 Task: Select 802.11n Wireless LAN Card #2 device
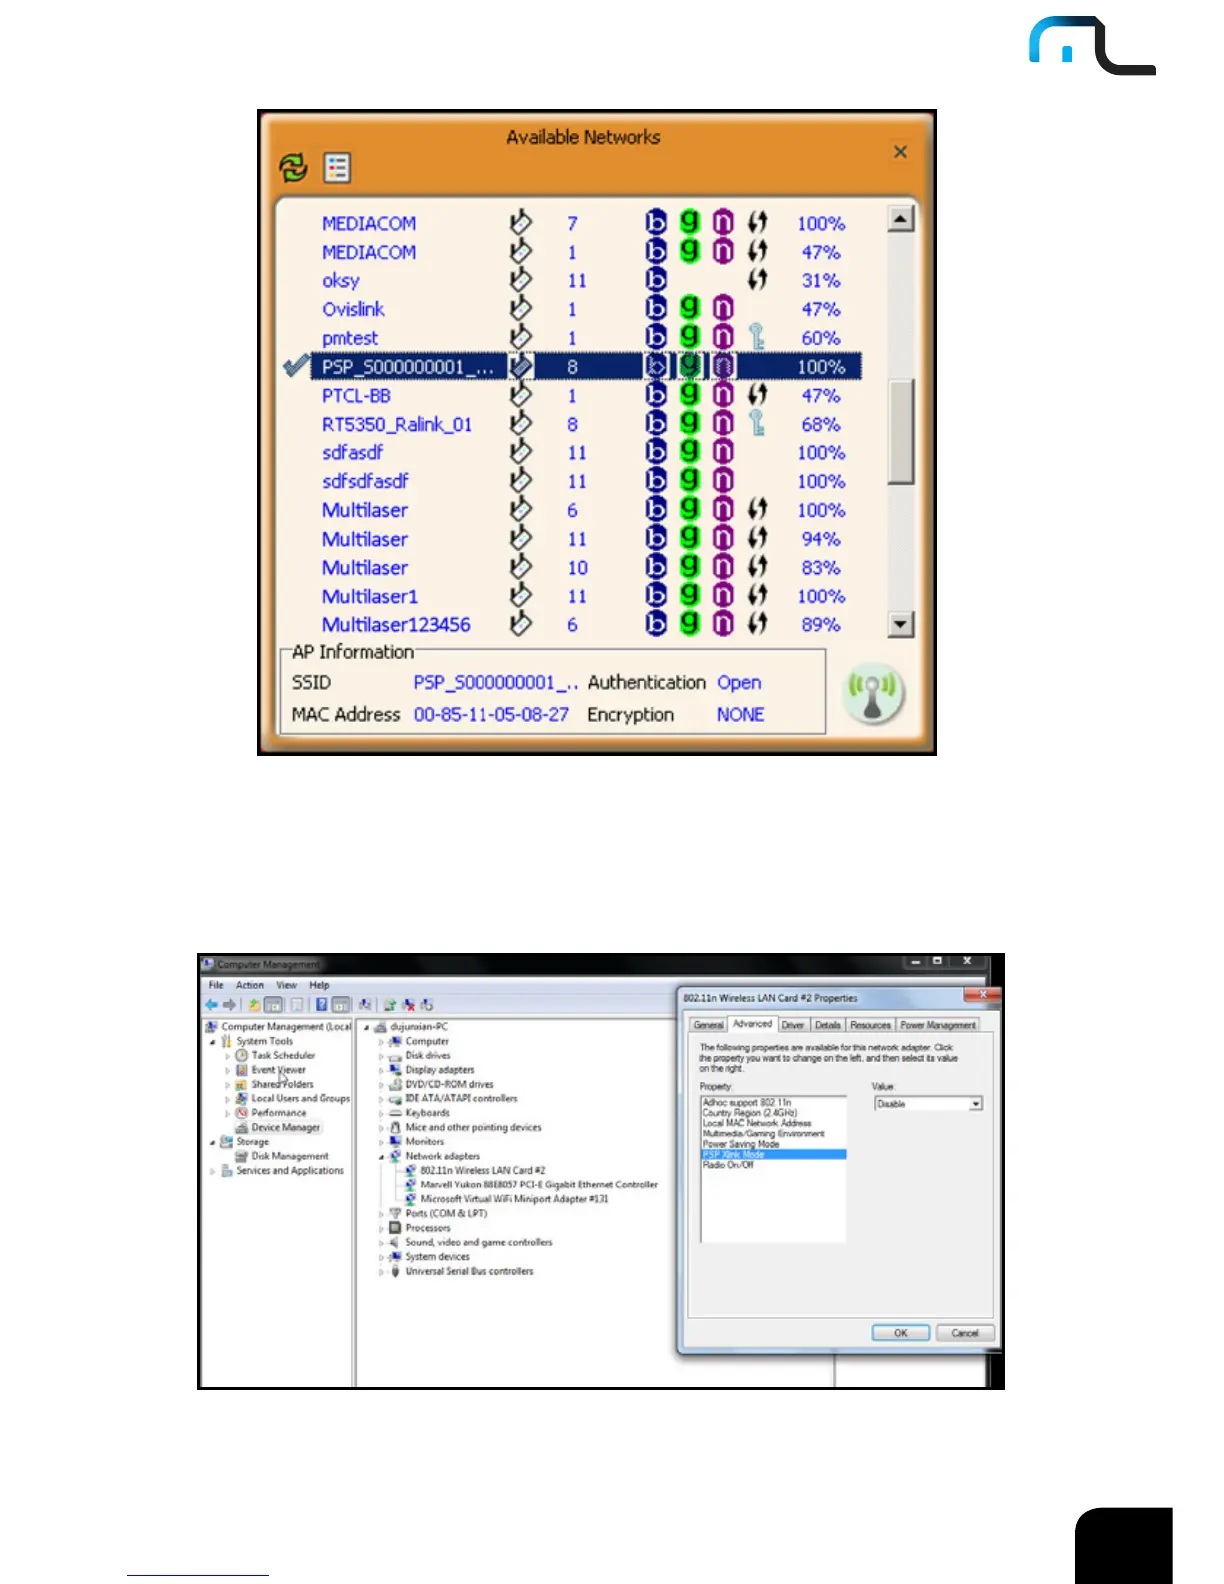click(x=483, y=1170)
